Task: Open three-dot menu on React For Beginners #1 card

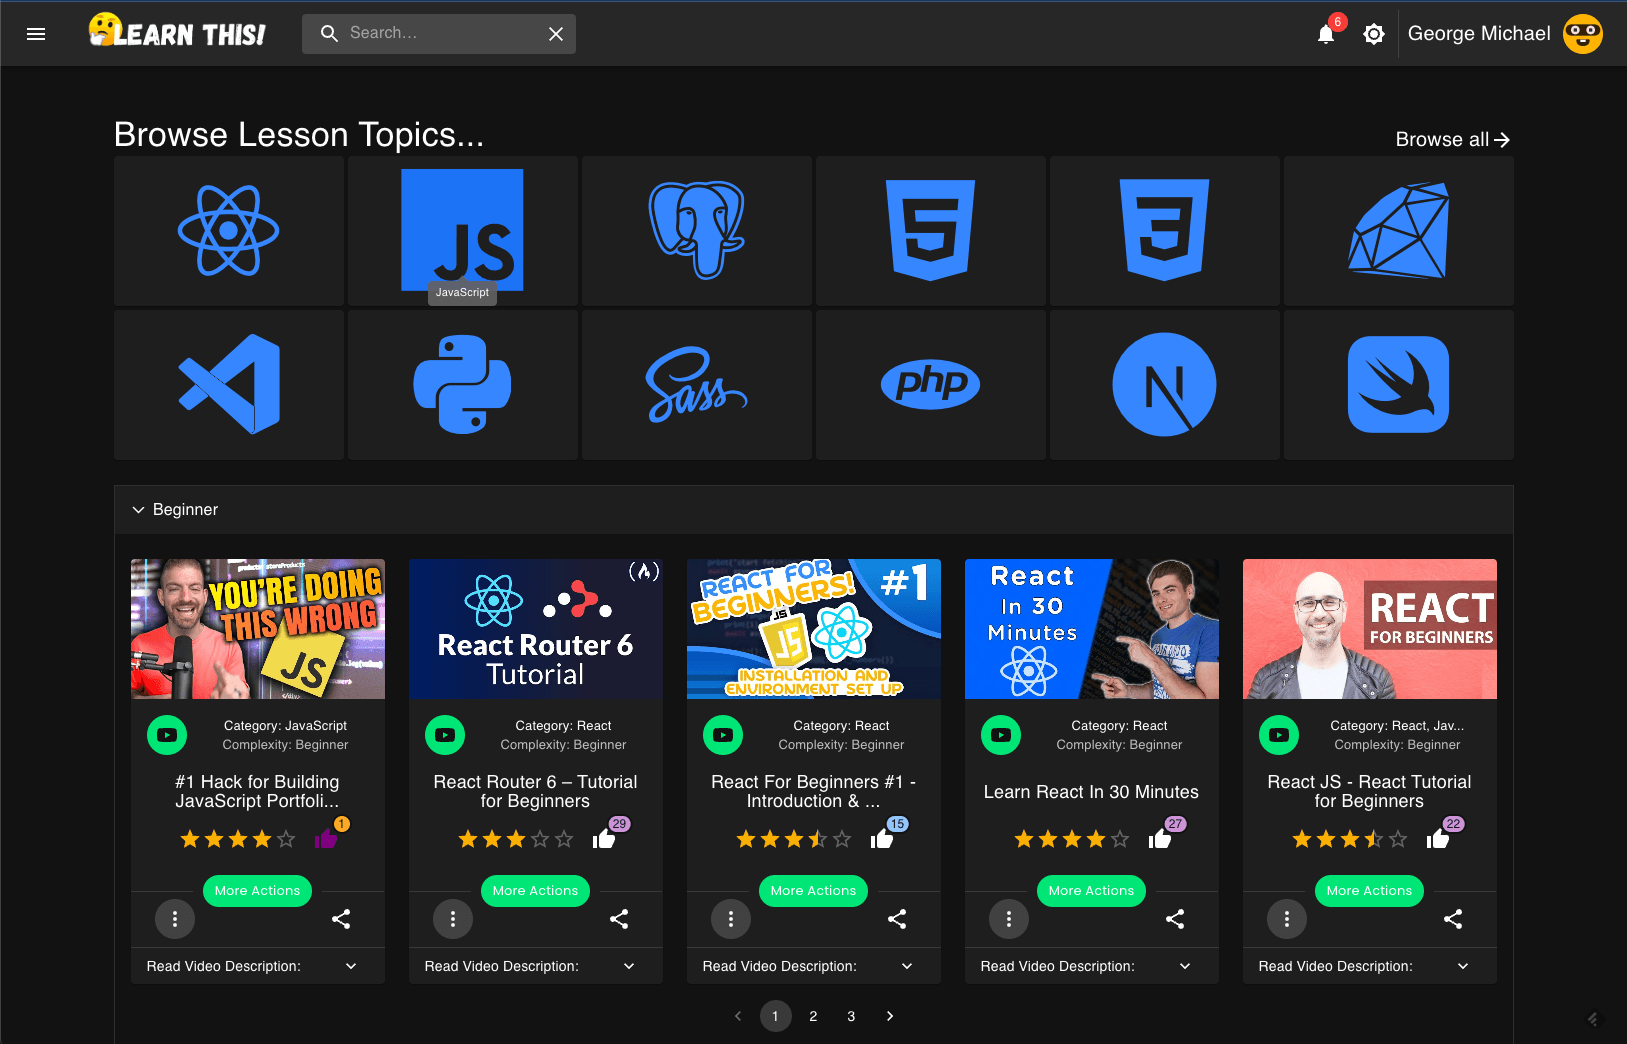Action: [731, 919]
